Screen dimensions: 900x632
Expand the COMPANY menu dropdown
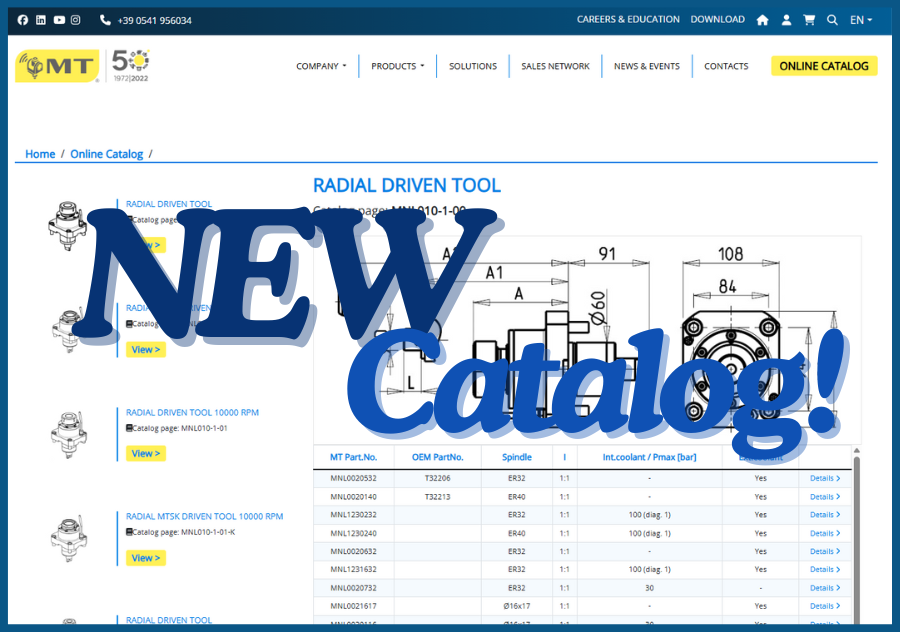coord(321,66)
